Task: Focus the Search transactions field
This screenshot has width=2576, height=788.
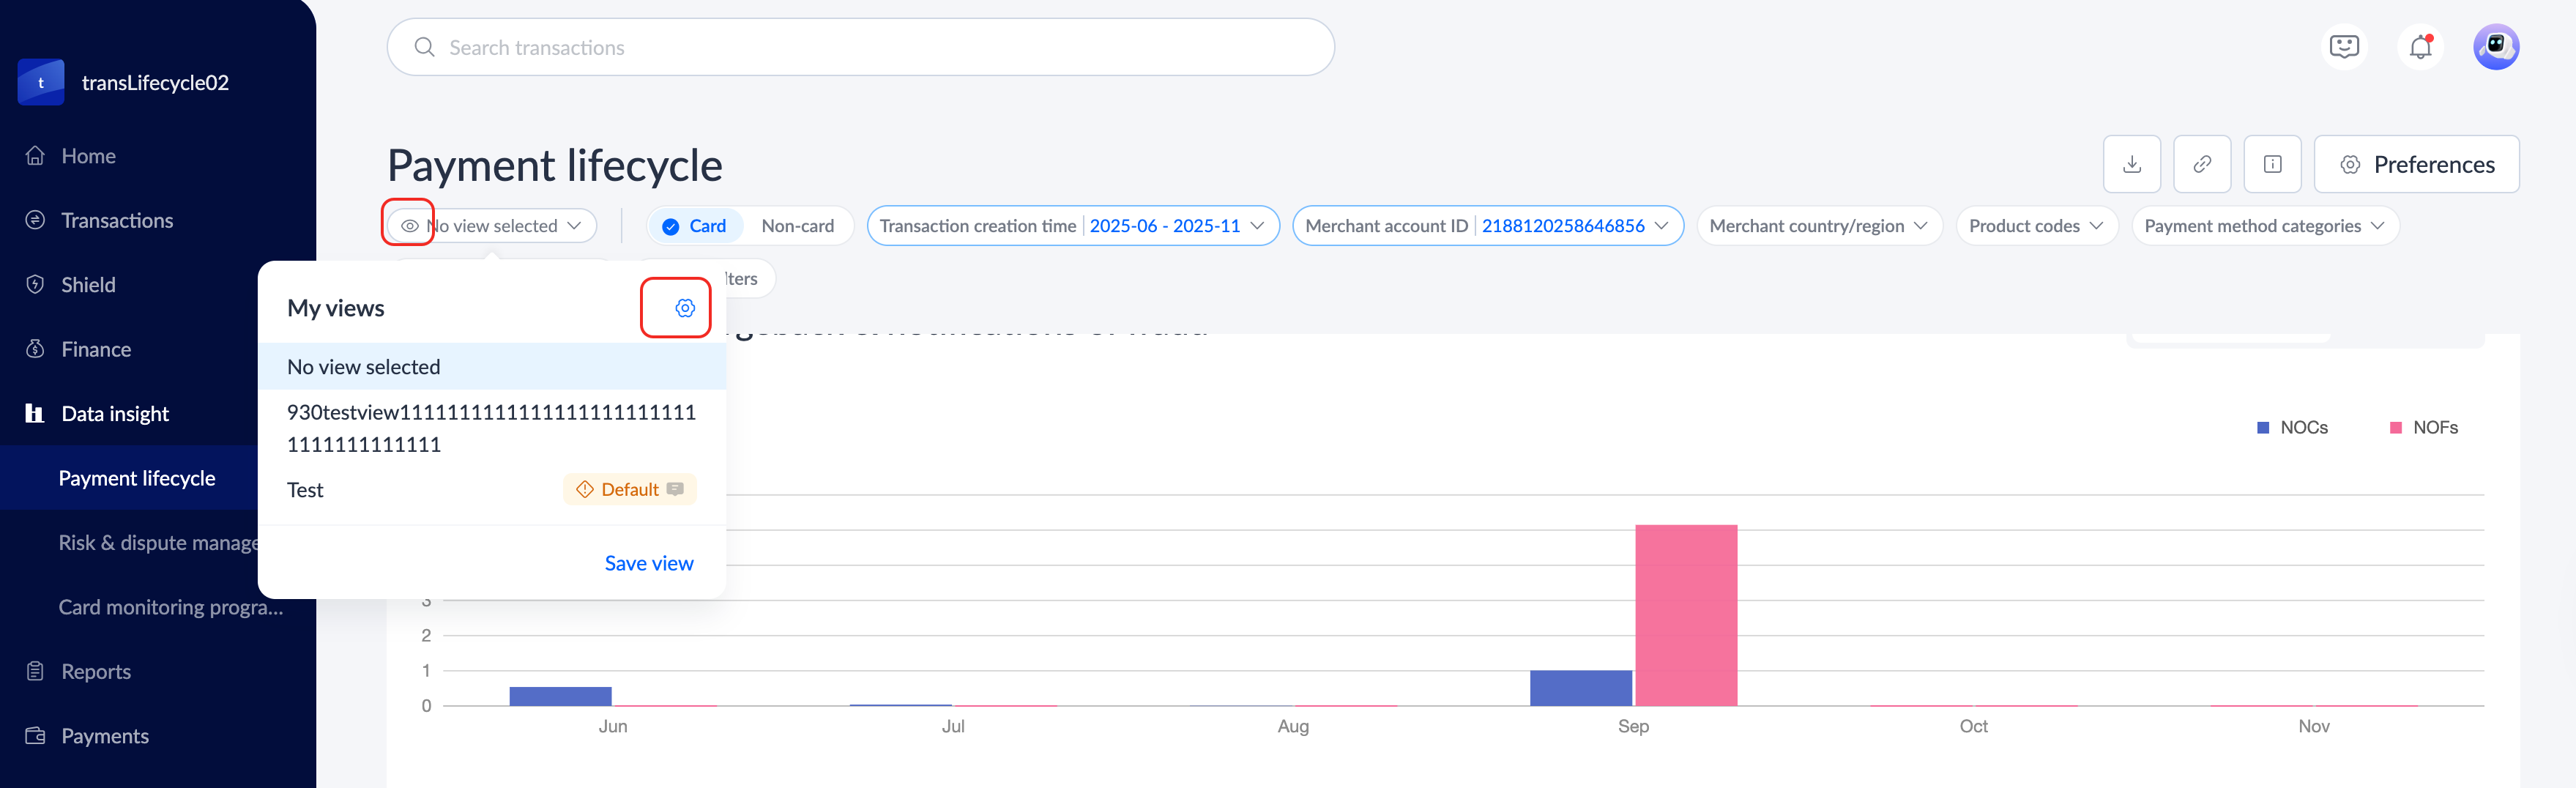Action: point(860,47)
